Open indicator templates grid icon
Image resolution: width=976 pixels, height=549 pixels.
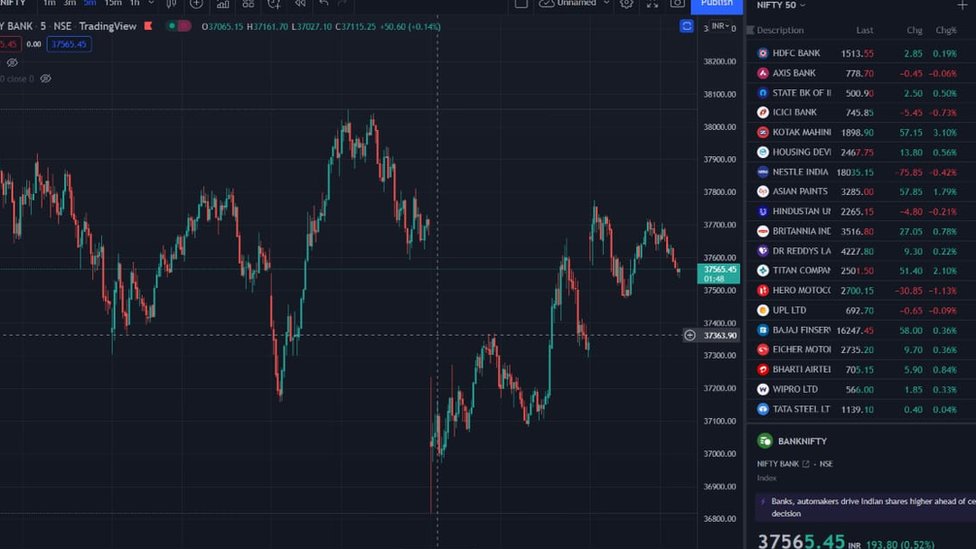[248, 4]
